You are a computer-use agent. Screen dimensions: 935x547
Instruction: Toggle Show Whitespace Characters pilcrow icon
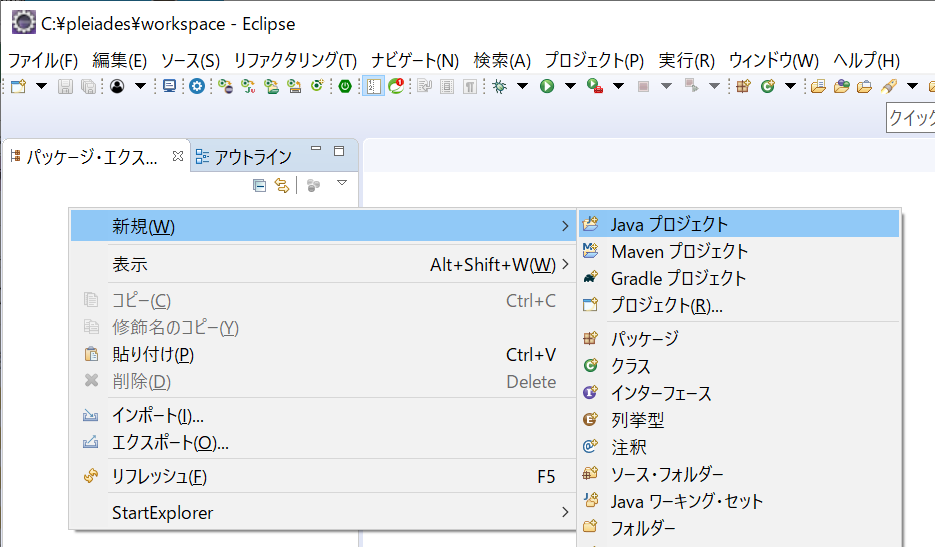pyautogui.click(x=470, y=86)
